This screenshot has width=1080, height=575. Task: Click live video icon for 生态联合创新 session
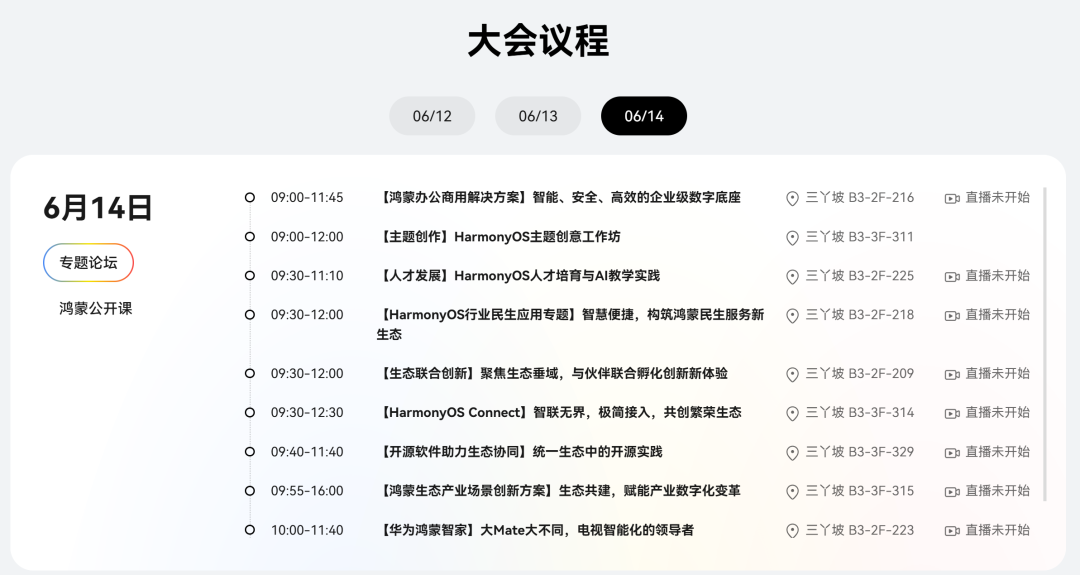pos(952,375)
